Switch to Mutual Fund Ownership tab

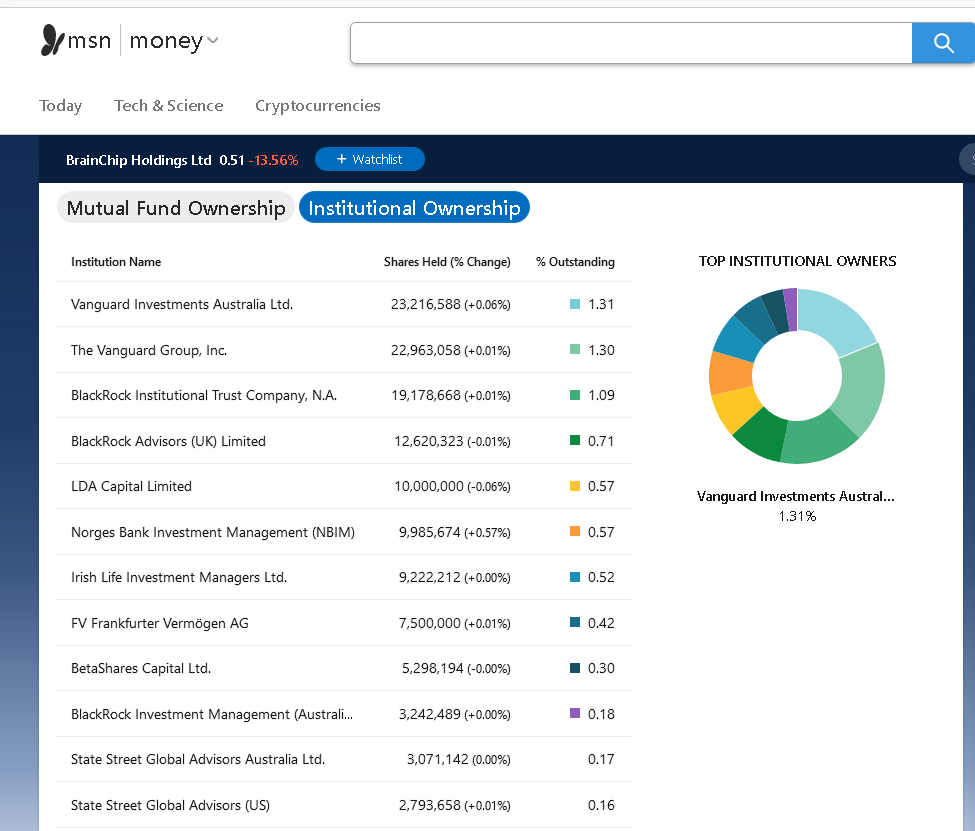(x=176, y=208)
